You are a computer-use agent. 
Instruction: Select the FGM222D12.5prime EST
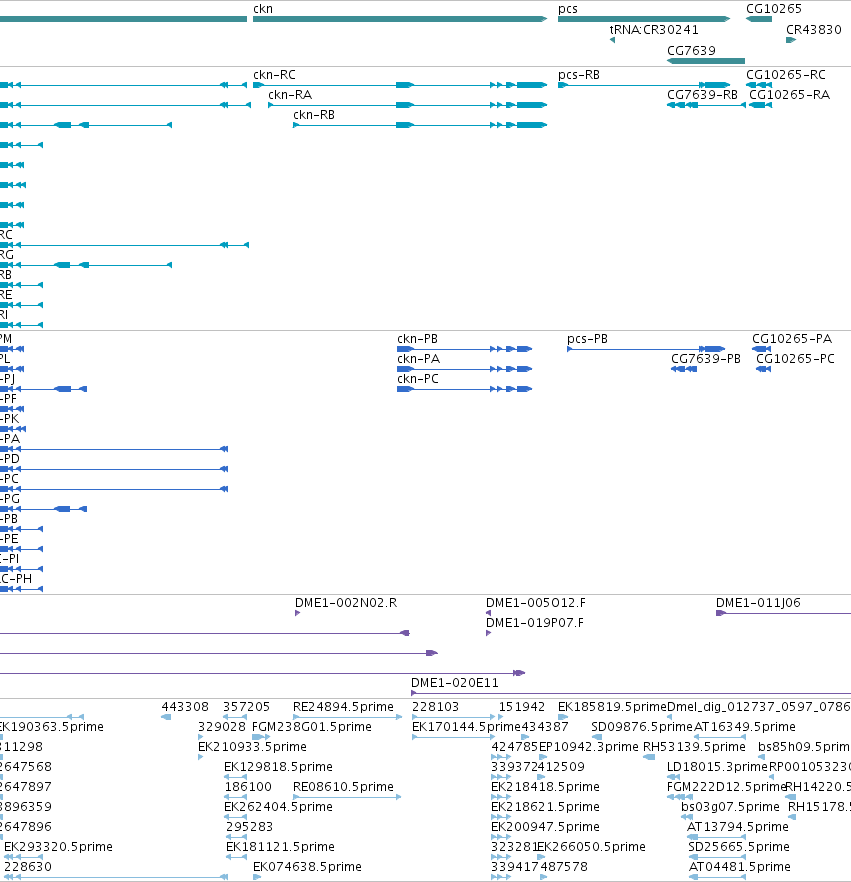(679, 797)
